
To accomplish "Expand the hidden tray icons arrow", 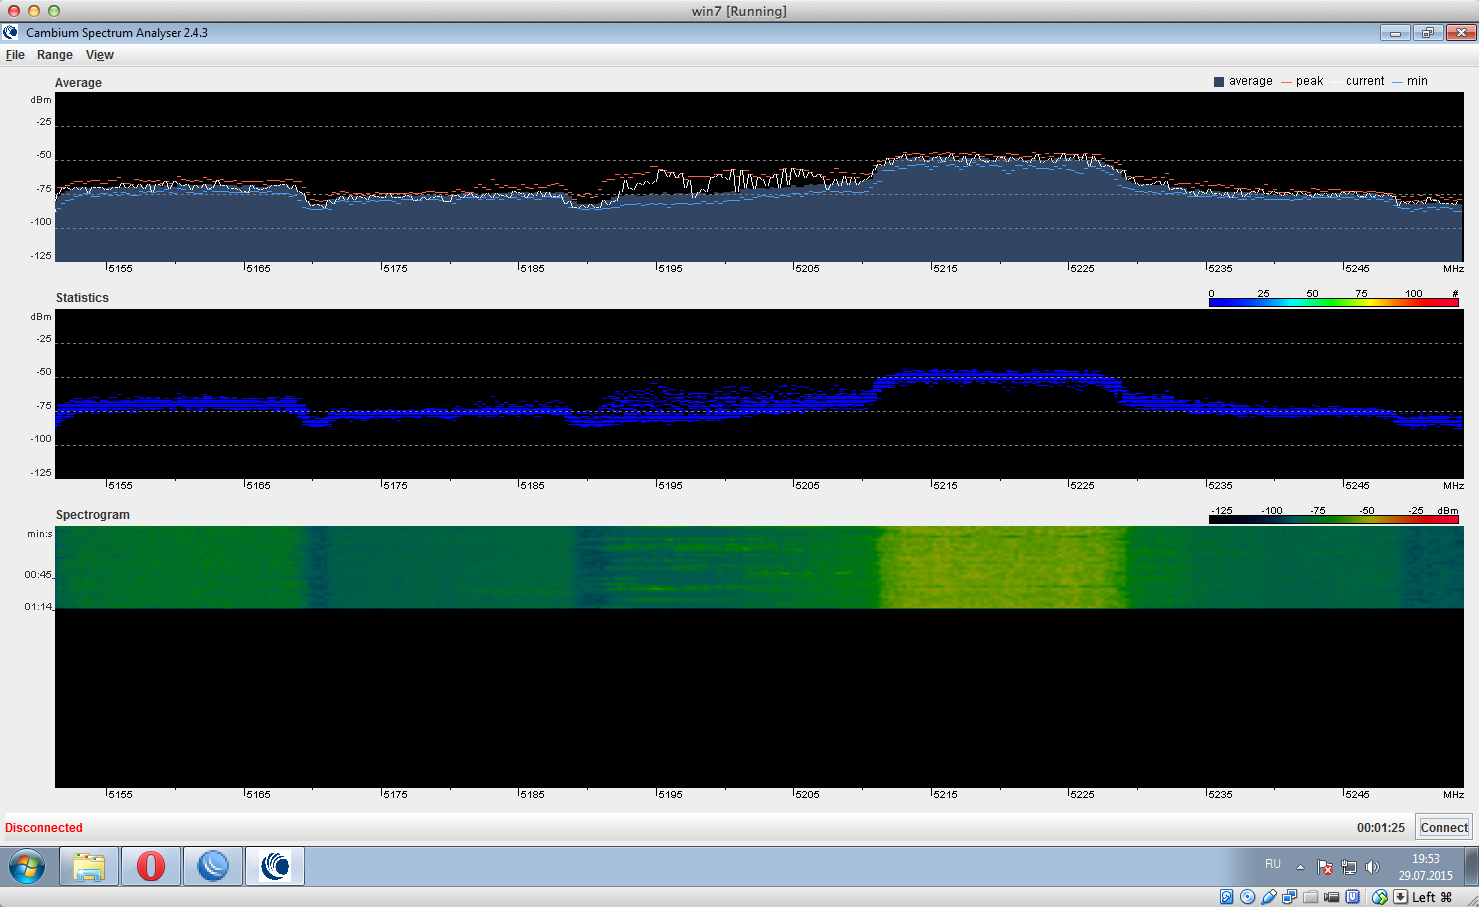I will pyautogui.click(x=1300, y=867).
